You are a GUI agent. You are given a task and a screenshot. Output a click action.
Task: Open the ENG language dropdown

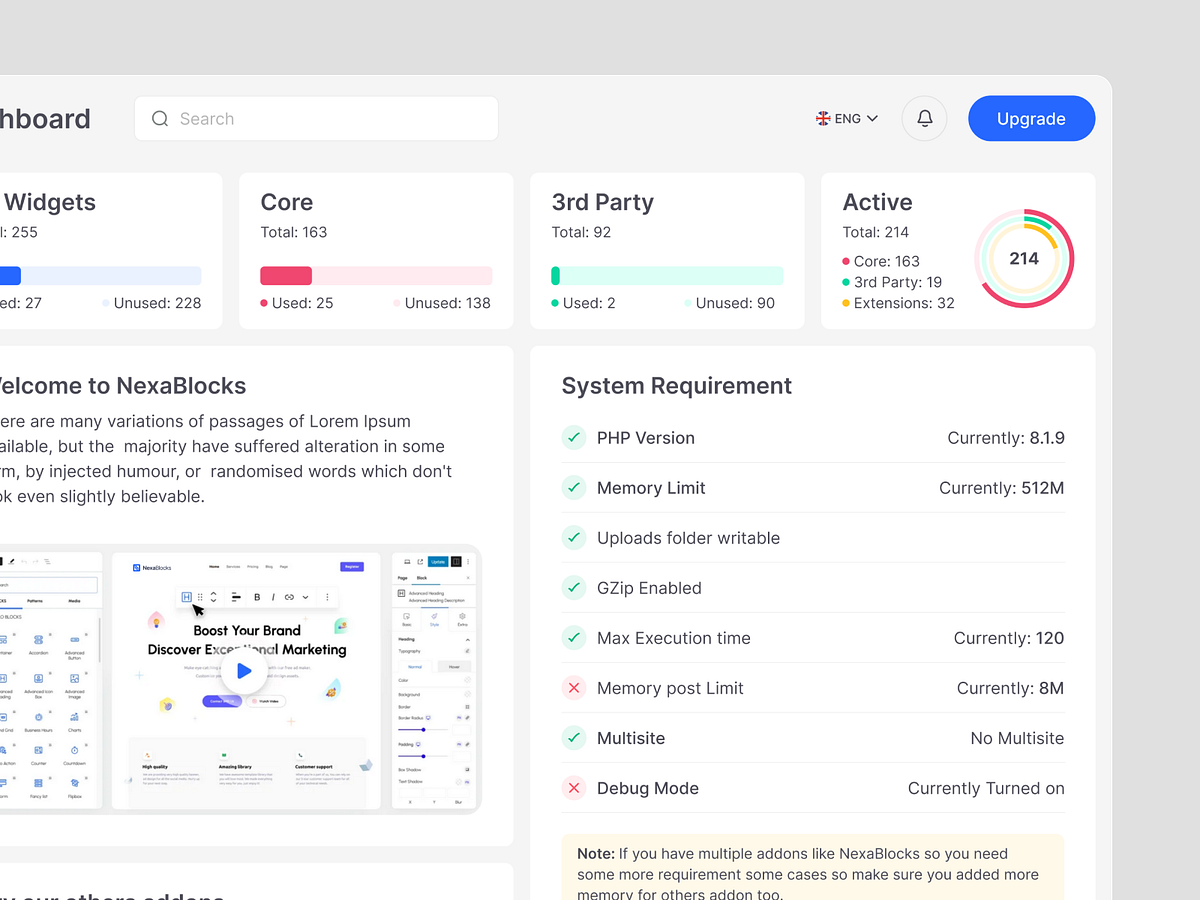pyautogui.click(x=847, y=118)
